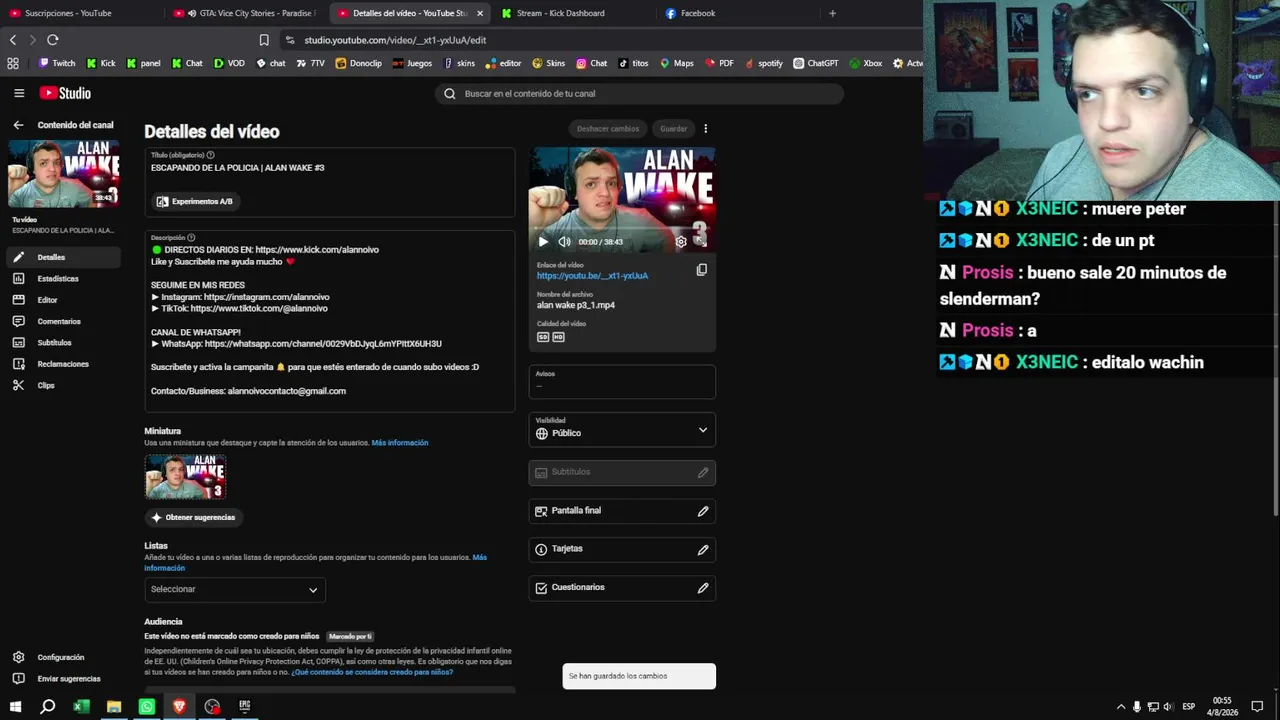The image size is (1280, 720).
Task: Switch to the GTA: Vice City Stories tab
Action: pyautogui.click(x=245, y=13)
